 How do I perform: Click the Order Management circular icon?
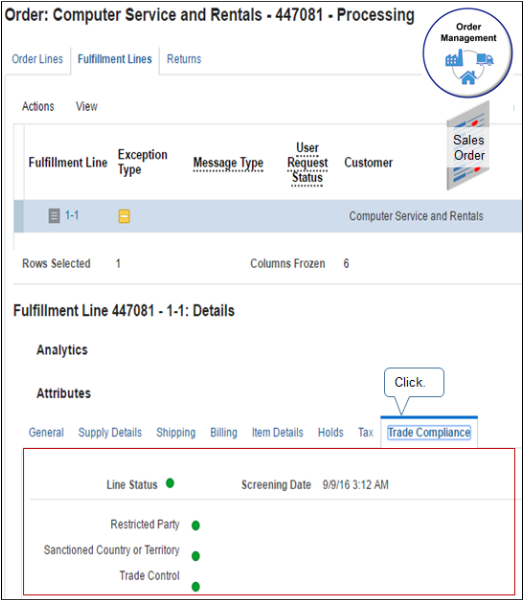468,53
